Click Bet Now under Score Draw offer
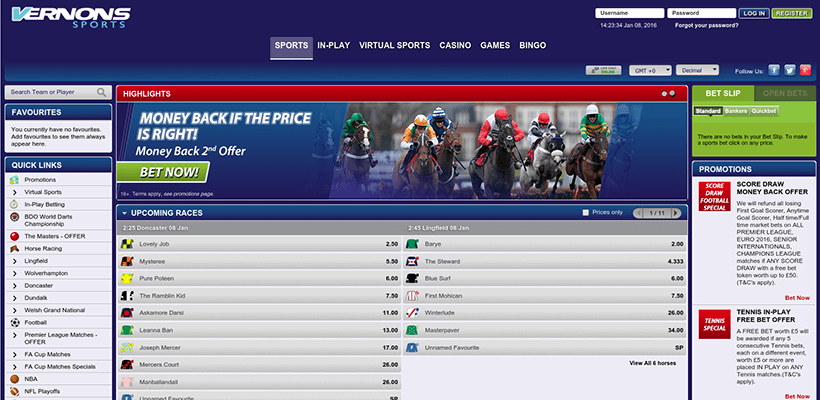820x400 pixels. 797,298
